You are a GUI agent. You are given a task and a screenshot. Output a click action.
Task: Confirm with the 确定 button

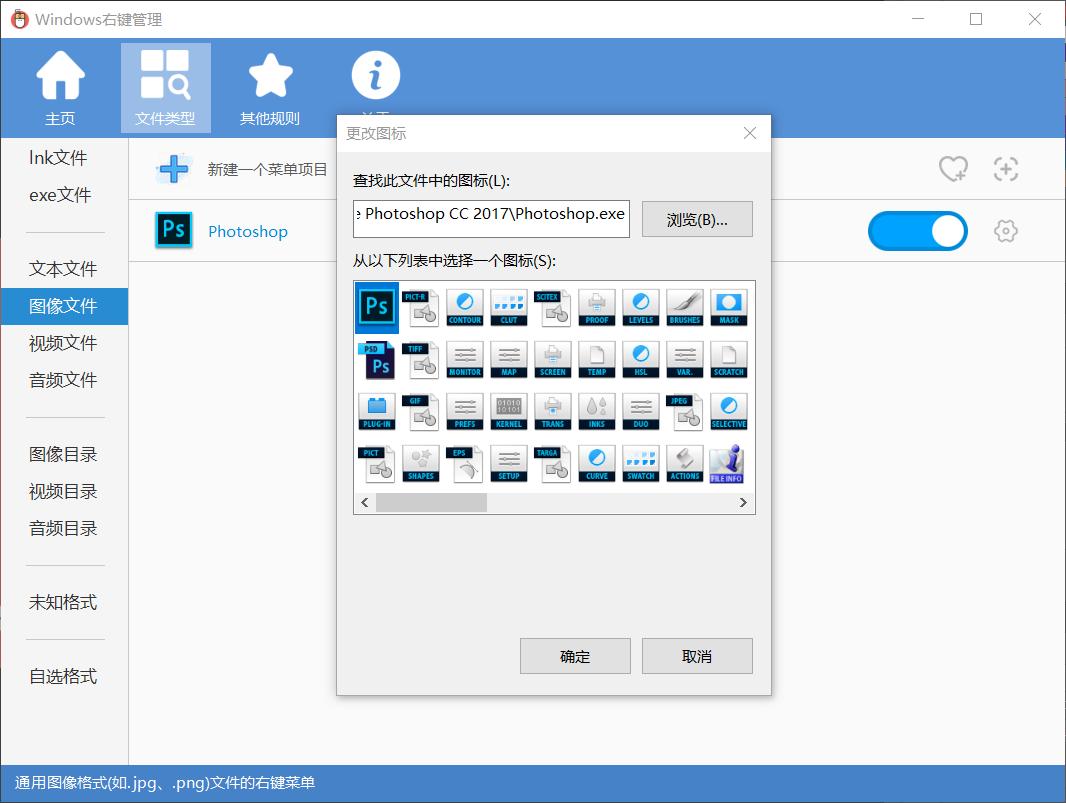pos(575,656)
